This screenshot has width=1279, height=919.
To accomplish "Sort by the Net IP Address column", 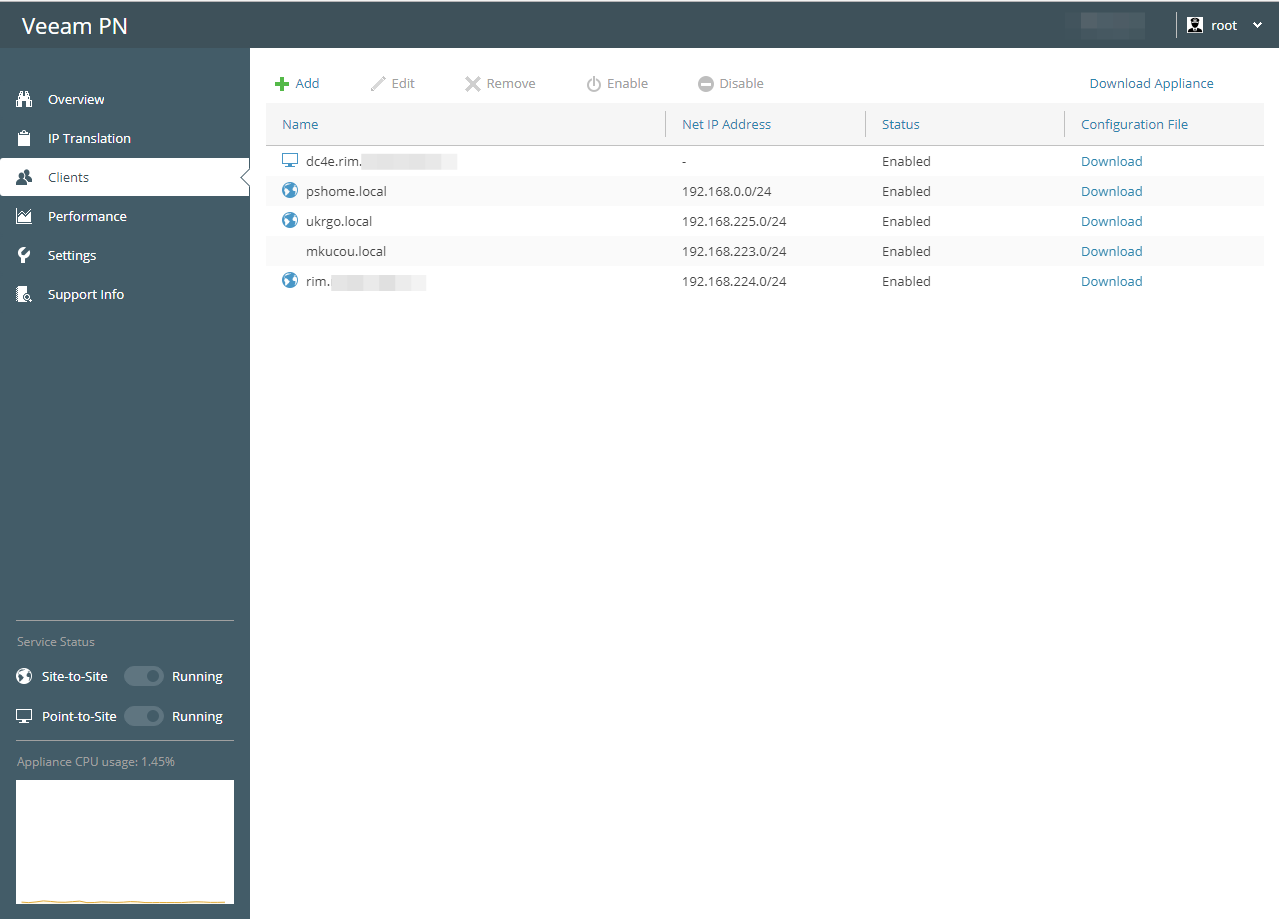I will pyautogui.click(x=726, y=125).
